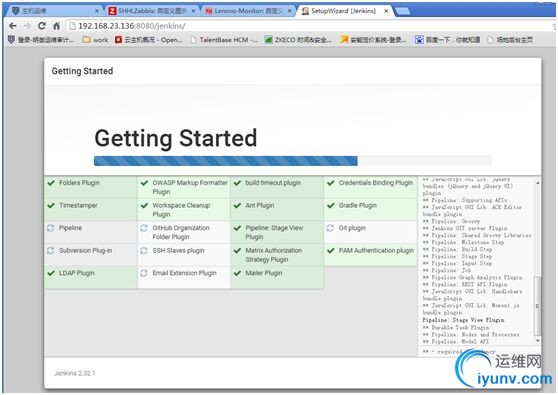Viewport: 558px width, 395px height.
Task: Click the checkmark beside OWASP Markup Formatter Plugin
Action: pos(144,183)
